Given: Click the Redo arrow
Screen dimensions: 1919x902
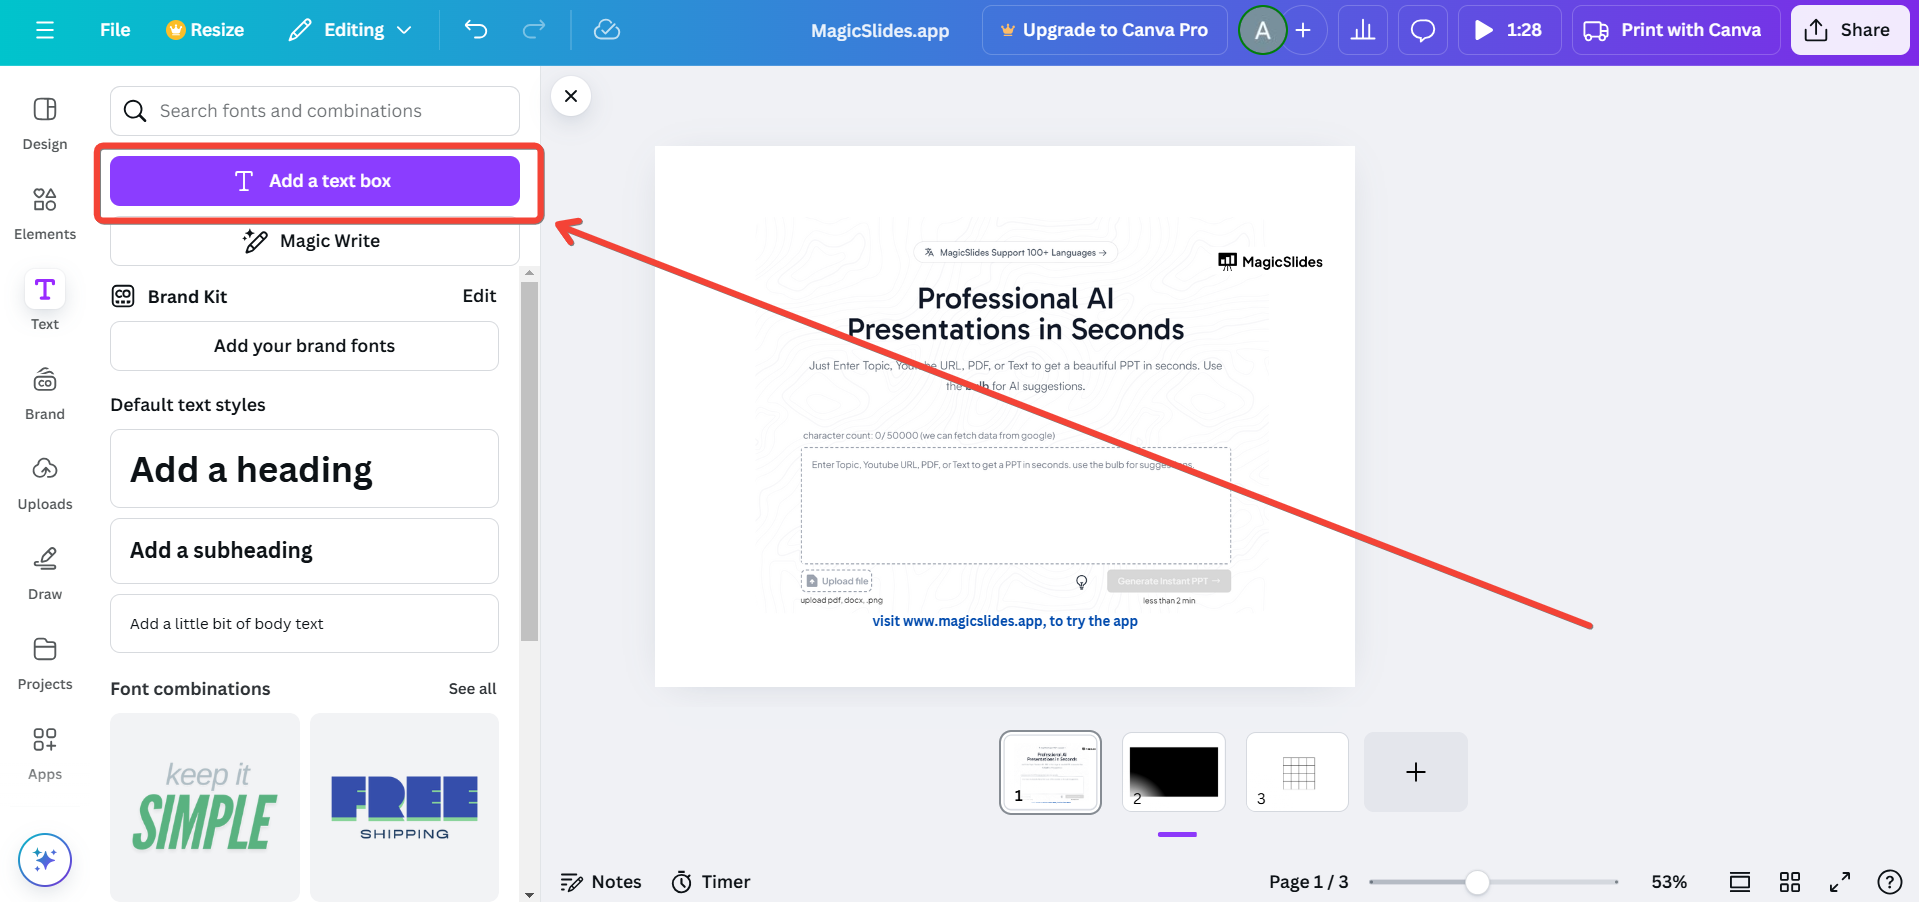Looking at the screenshot, I should pos(534,30).
